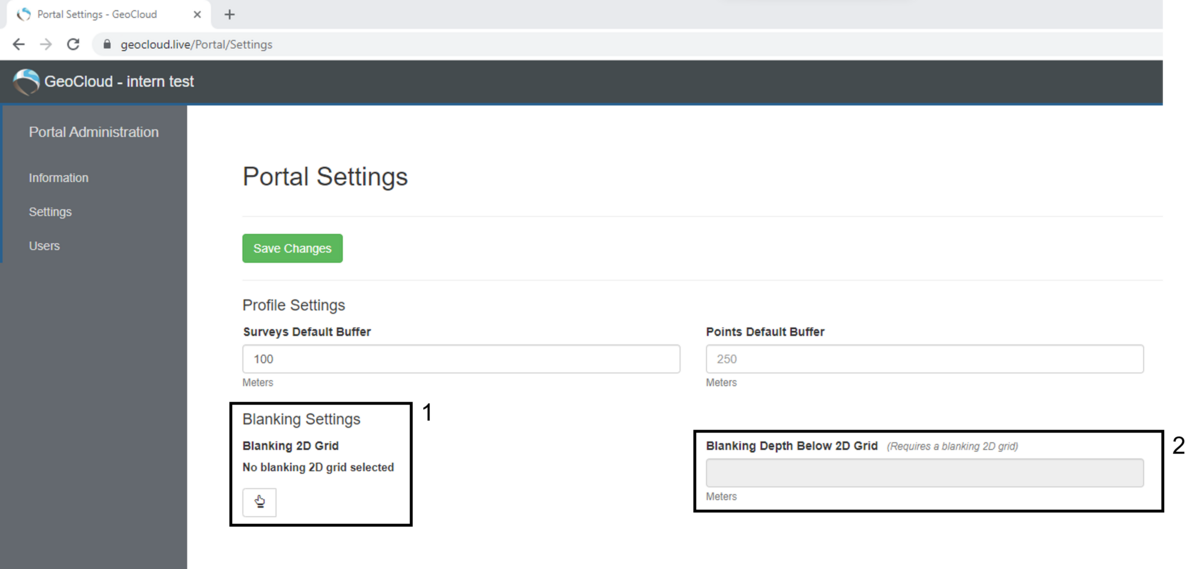The image size is (1200, 569).
Task: Click the tab favicon for GeoCloud
Action: (24, 14)
